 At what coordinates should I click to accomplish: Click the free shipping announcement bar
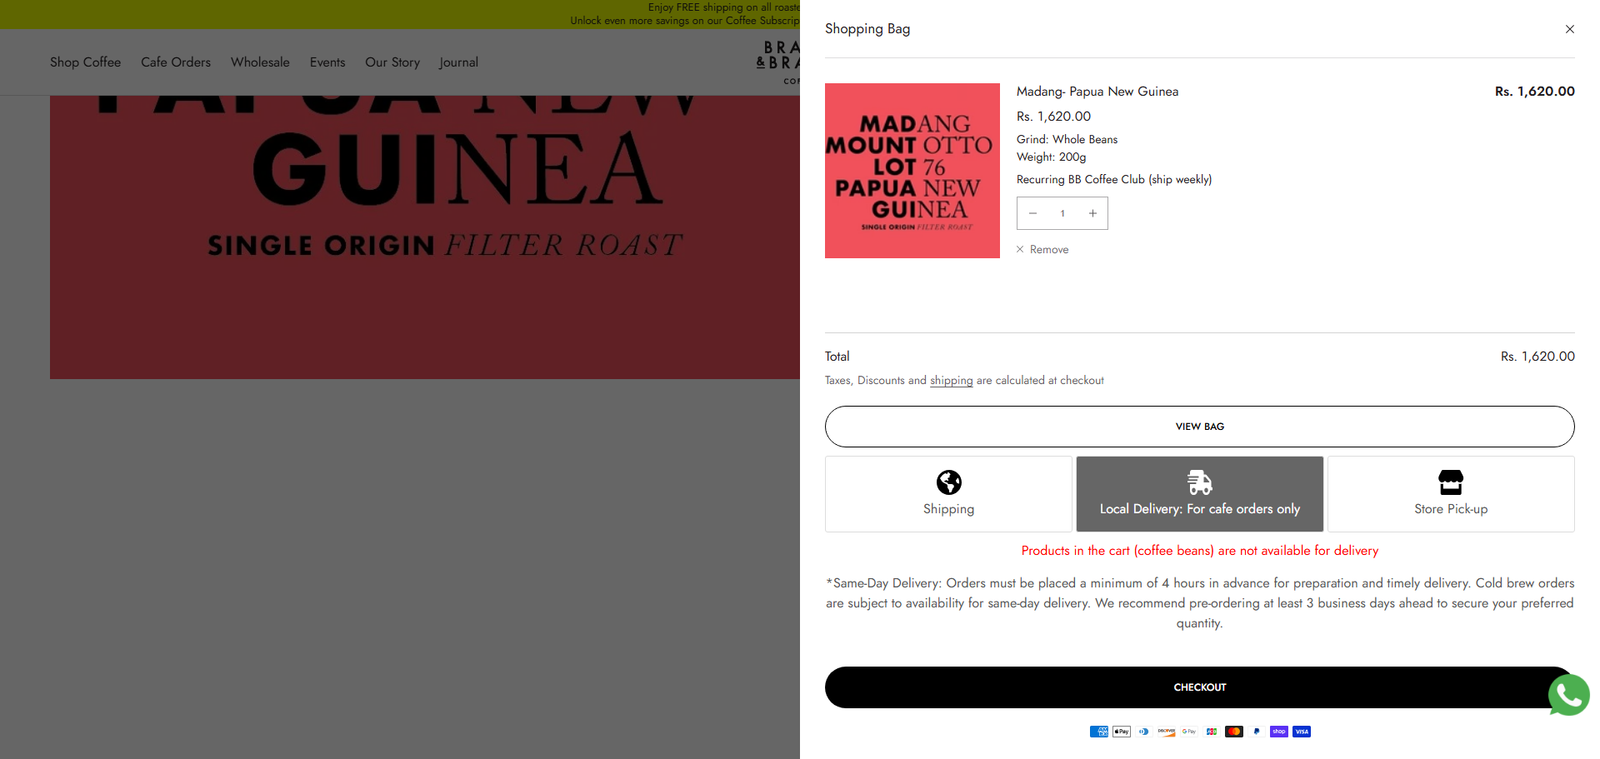pyautogui.click(x=400, y=14)
